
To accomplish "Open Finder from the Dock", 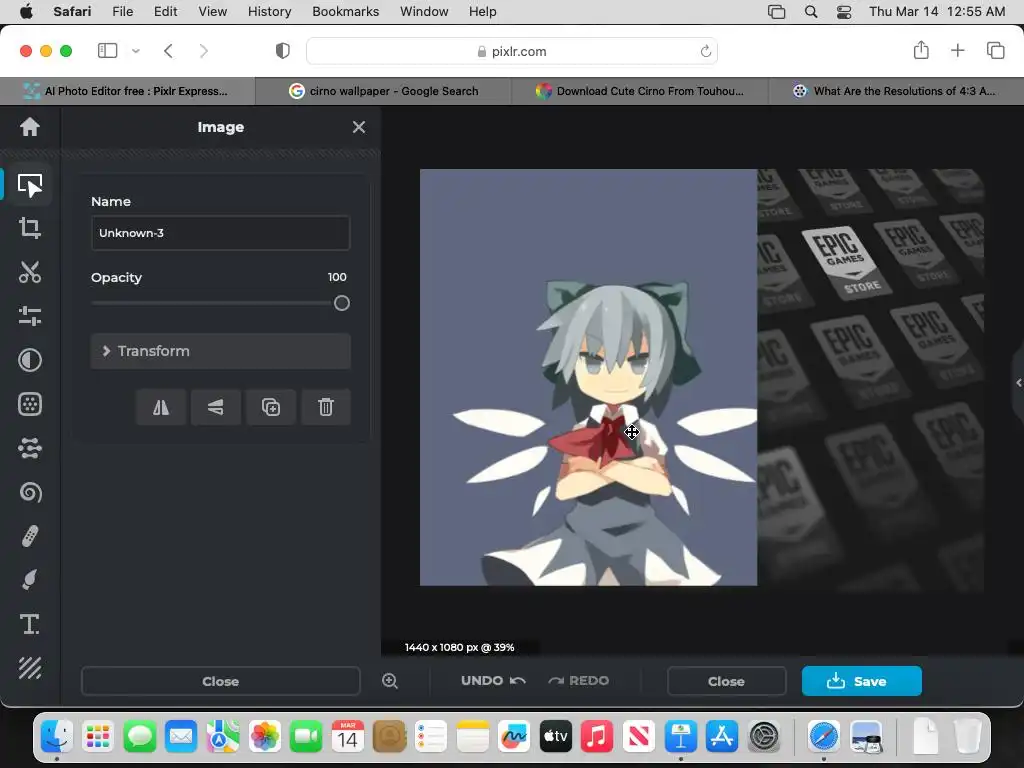I will [x=57, y=737].
